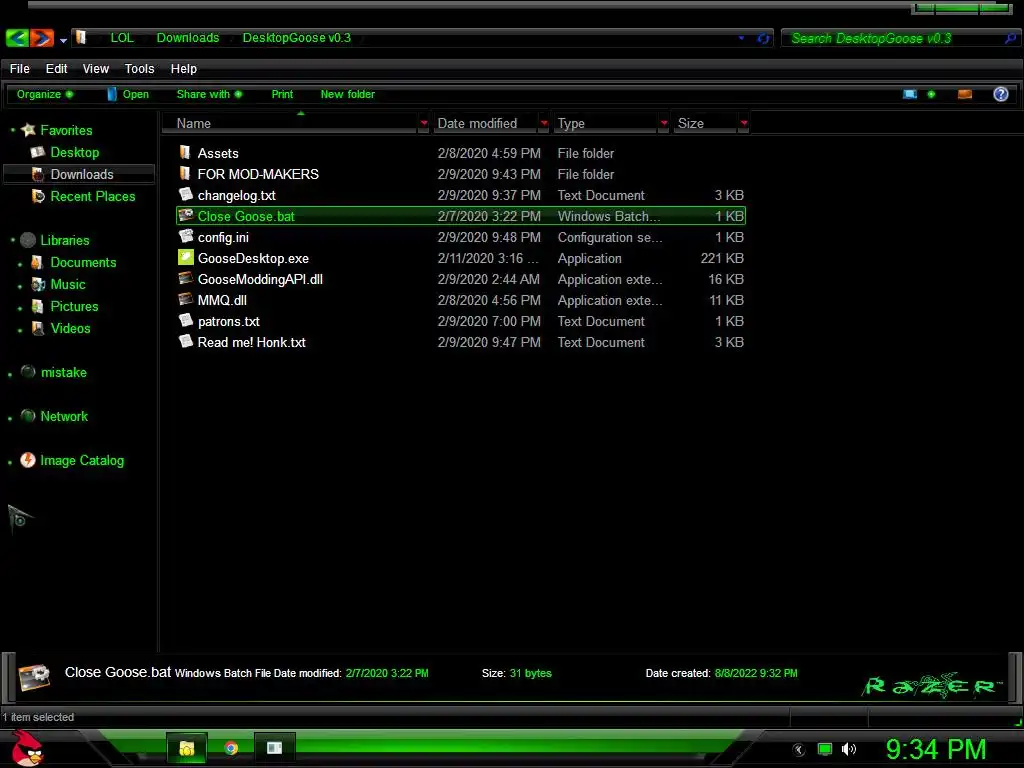Go forward with the orange Forward arrow

tap(42, 38)
